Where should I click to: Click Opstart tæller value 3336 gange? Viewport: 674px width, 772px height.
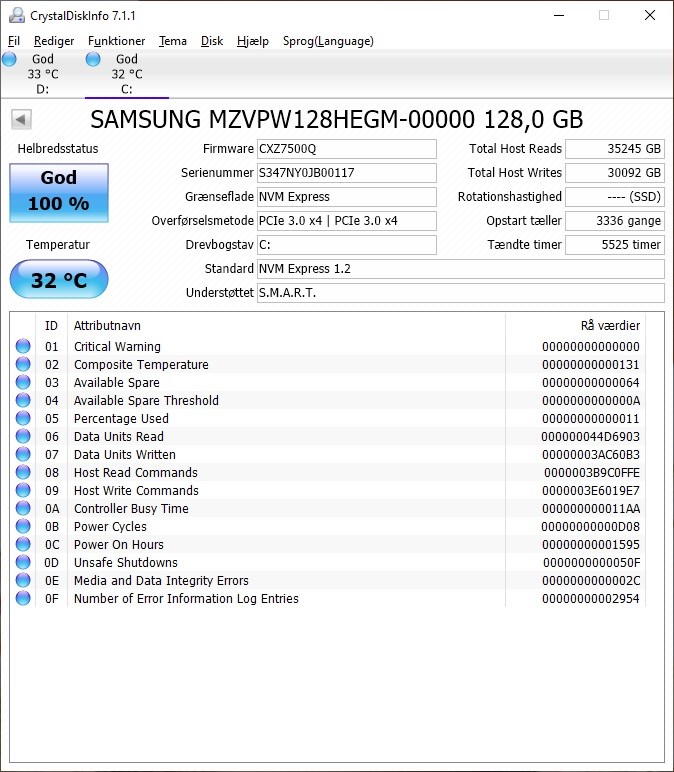tap(615, 221)
